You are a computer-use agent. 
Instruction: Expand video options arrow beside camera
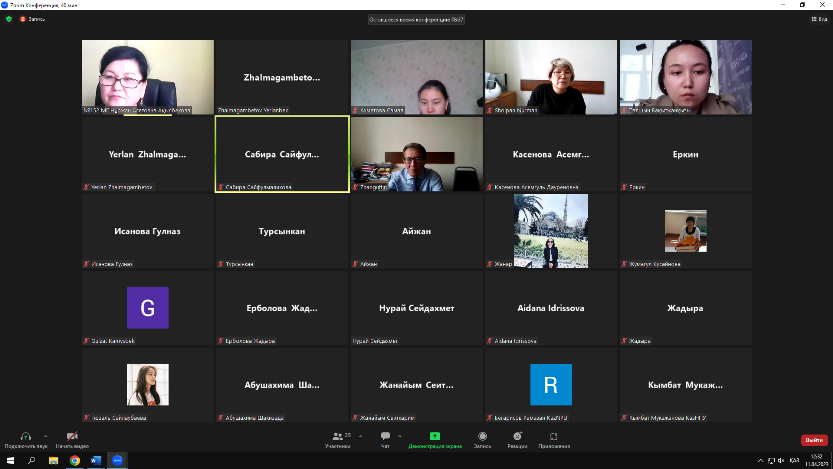tap(86, 434)
